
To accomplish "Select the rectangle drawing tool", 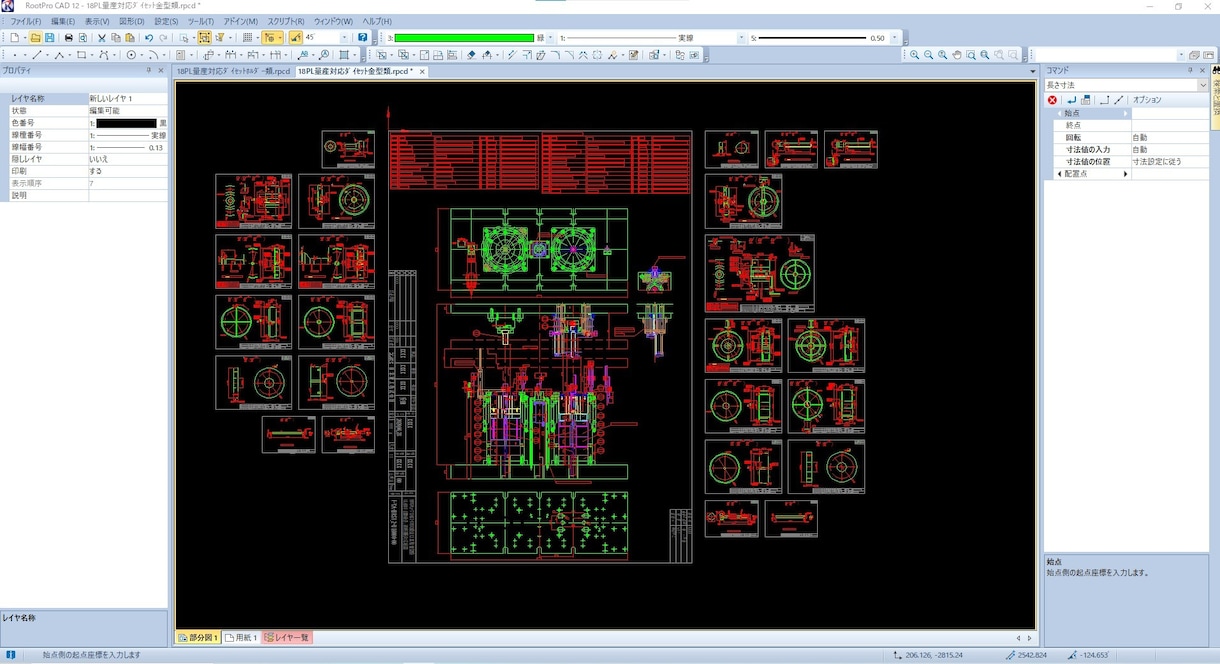I will [82, 55].
